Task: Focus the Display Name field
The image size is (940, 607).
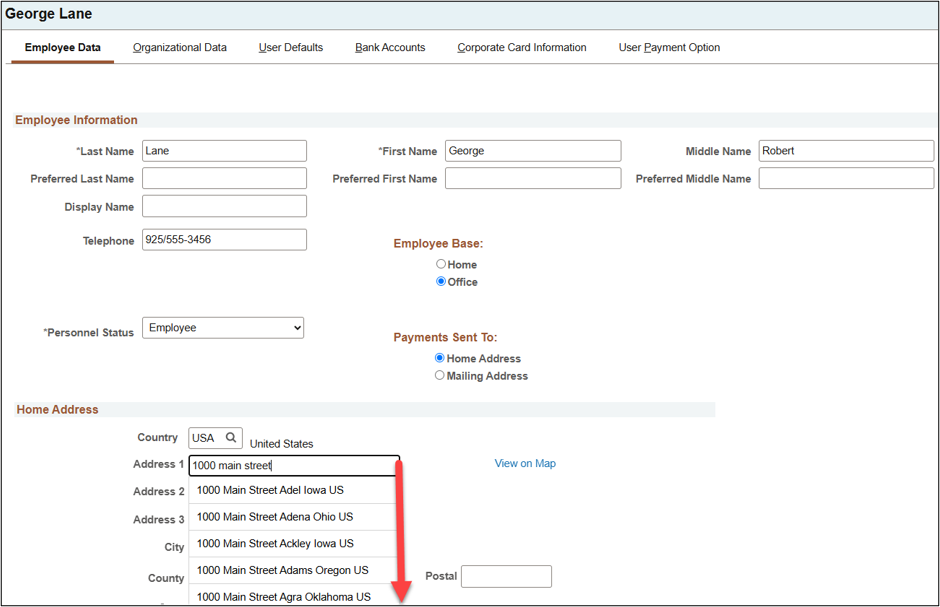Action: [x=224, y=206]
